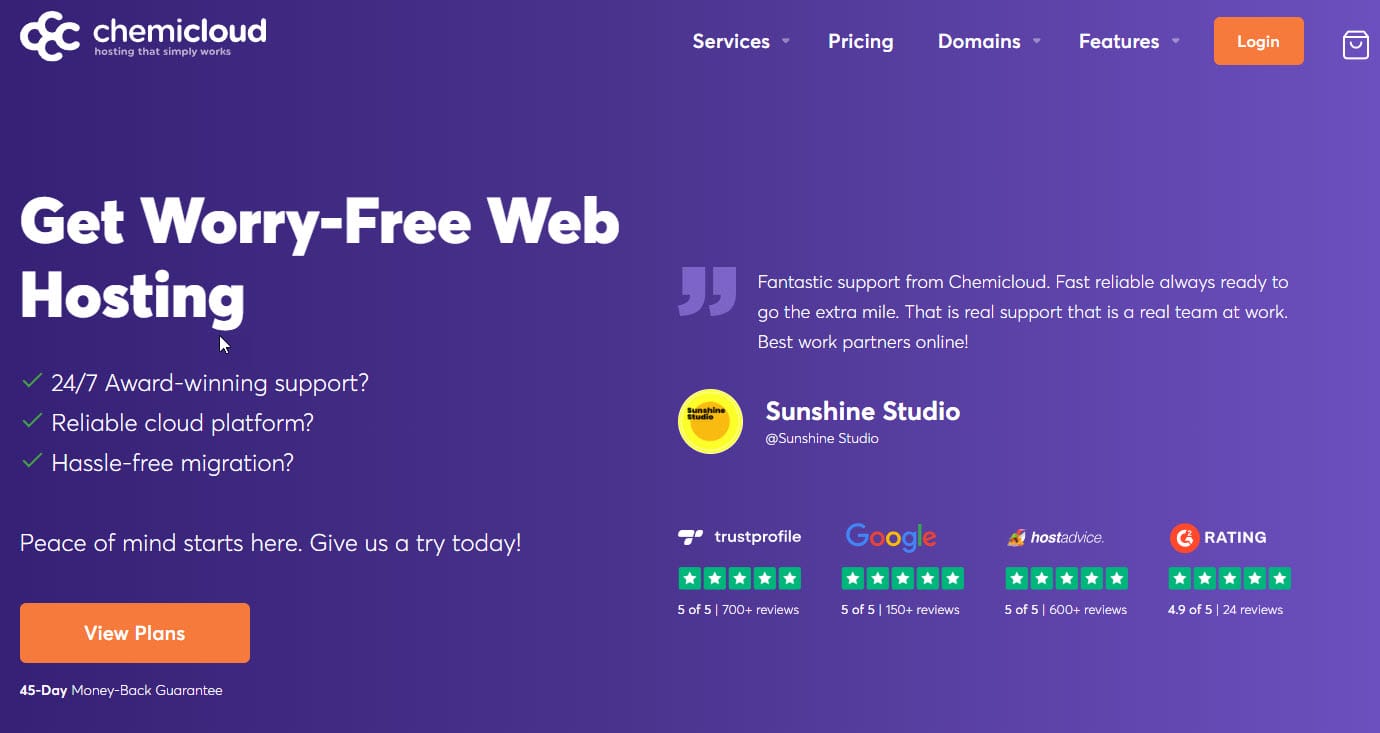Click the trustprofile logo
Viewport: 1380px width, 733px height.
pyautogui.click(x=739, y=537)
